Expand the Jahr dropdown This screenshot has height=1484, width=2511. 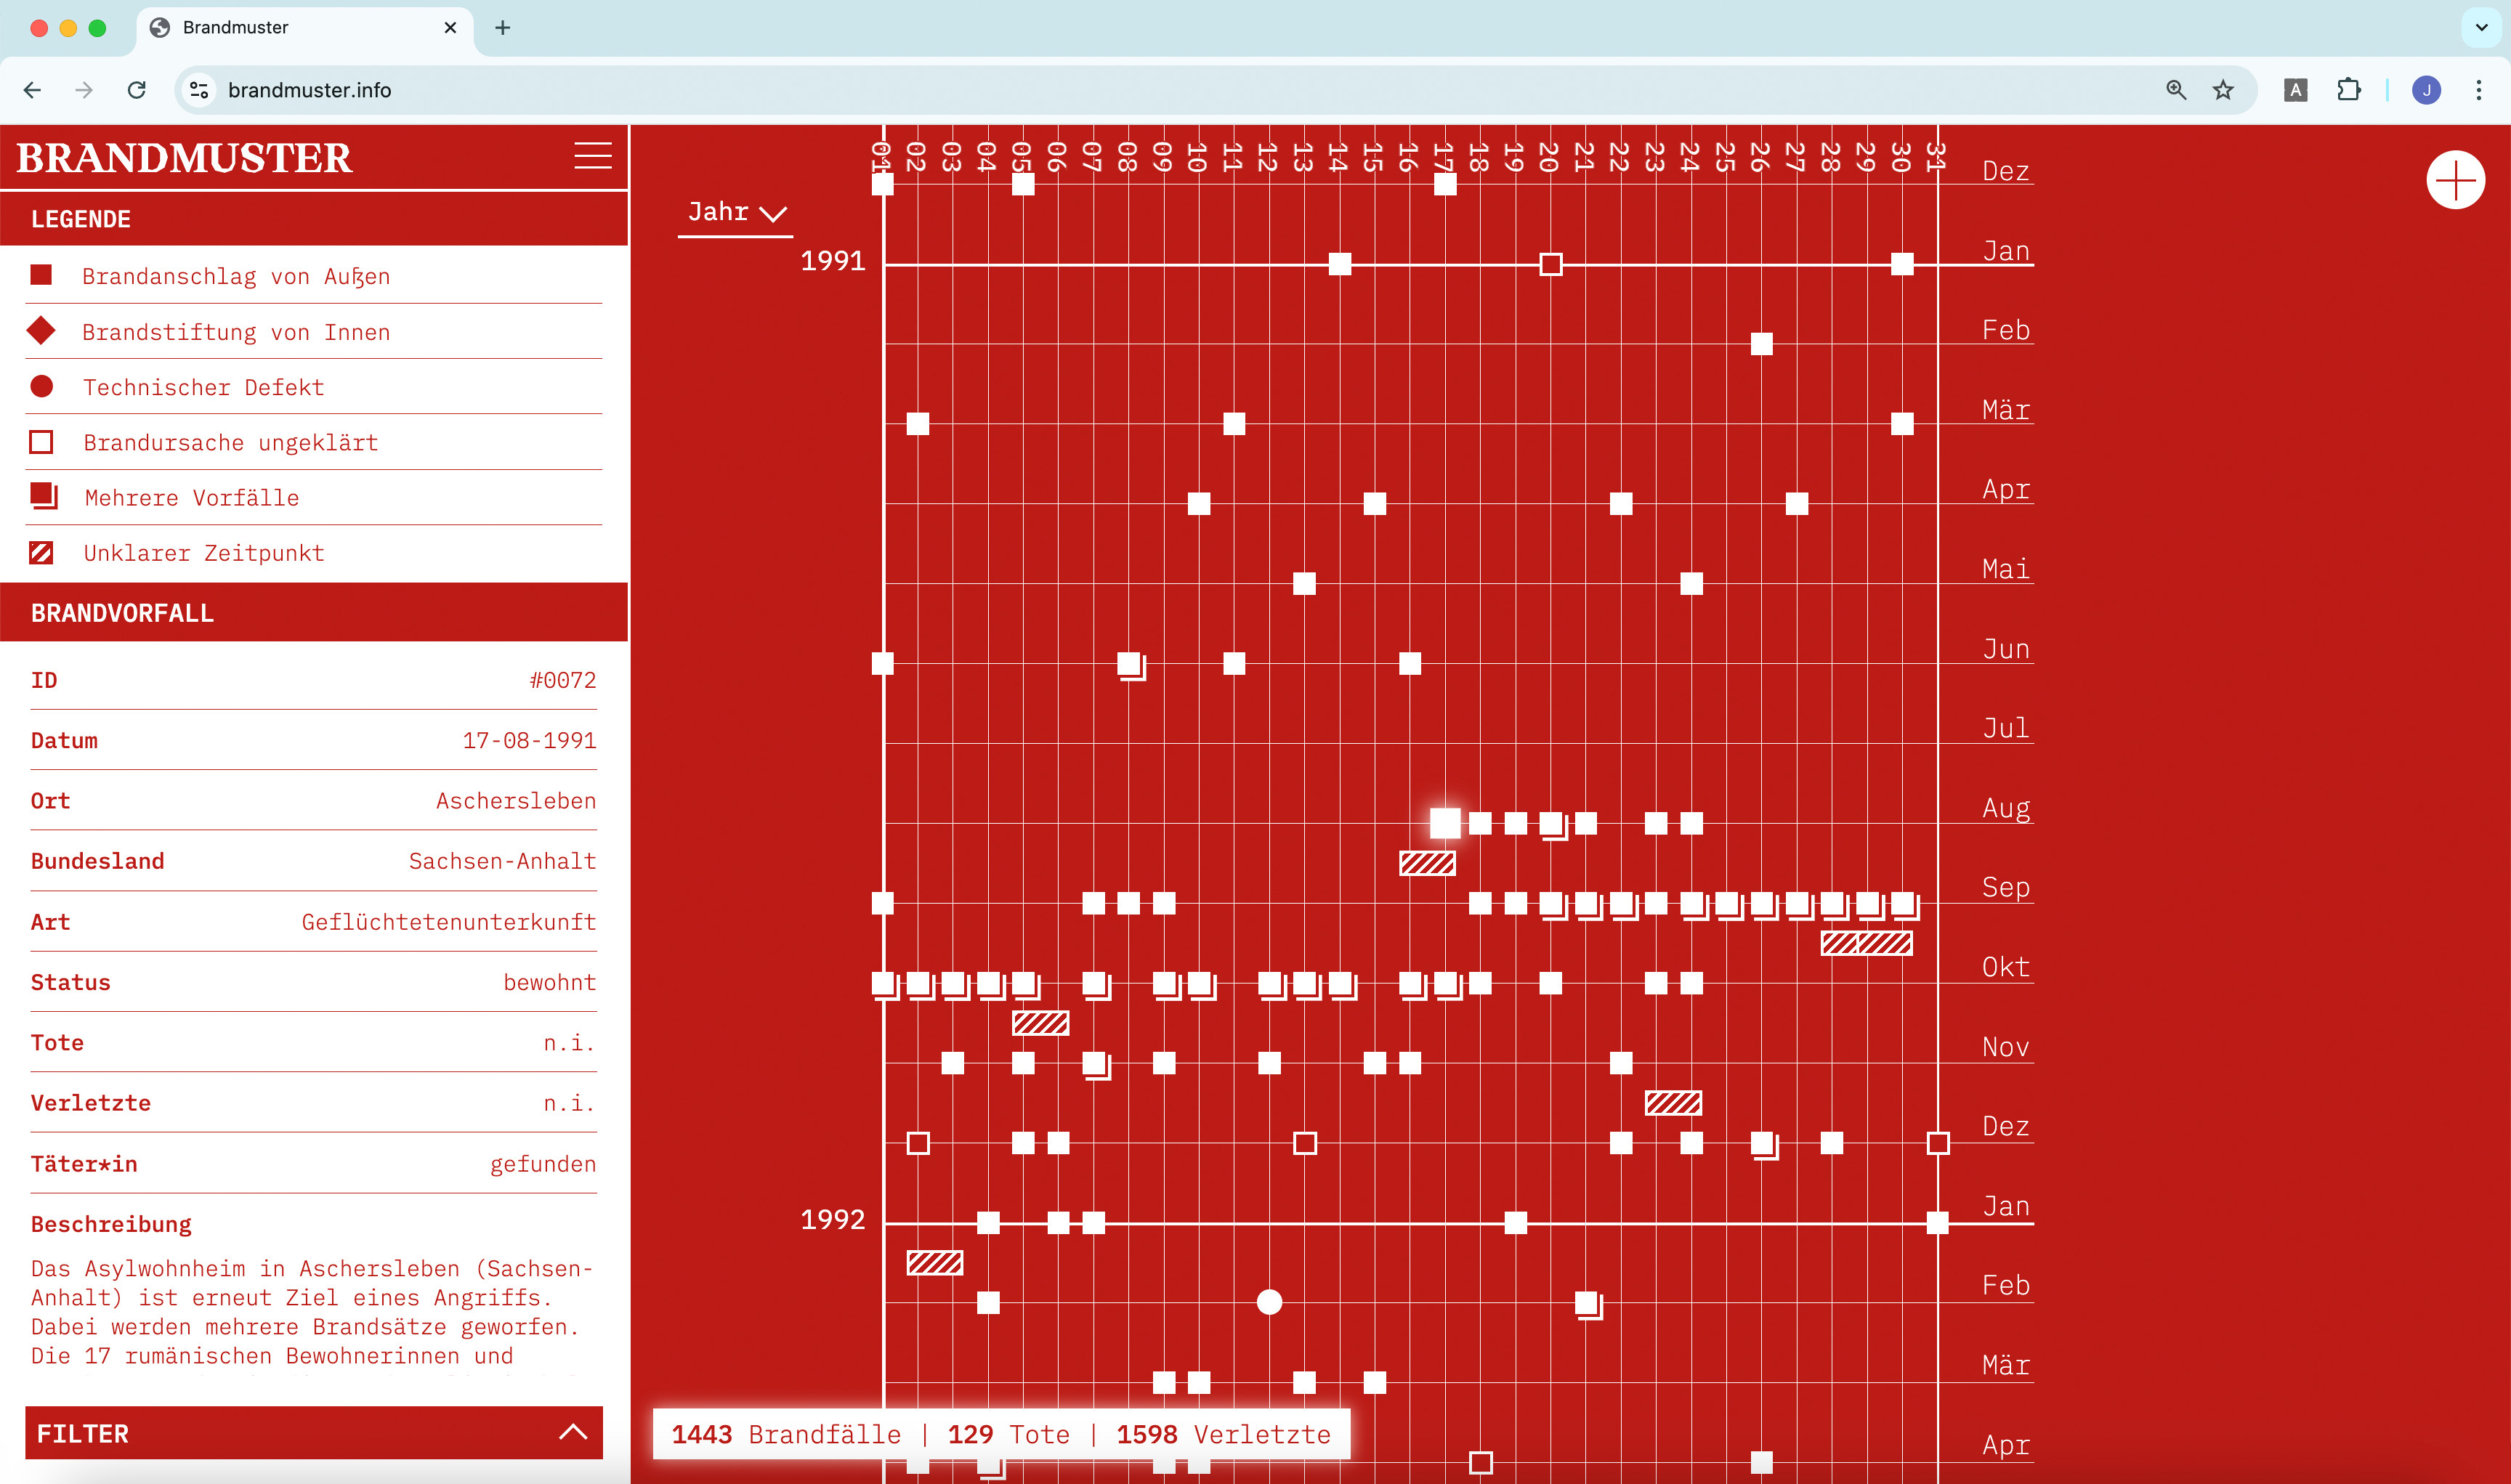point(736,212)
